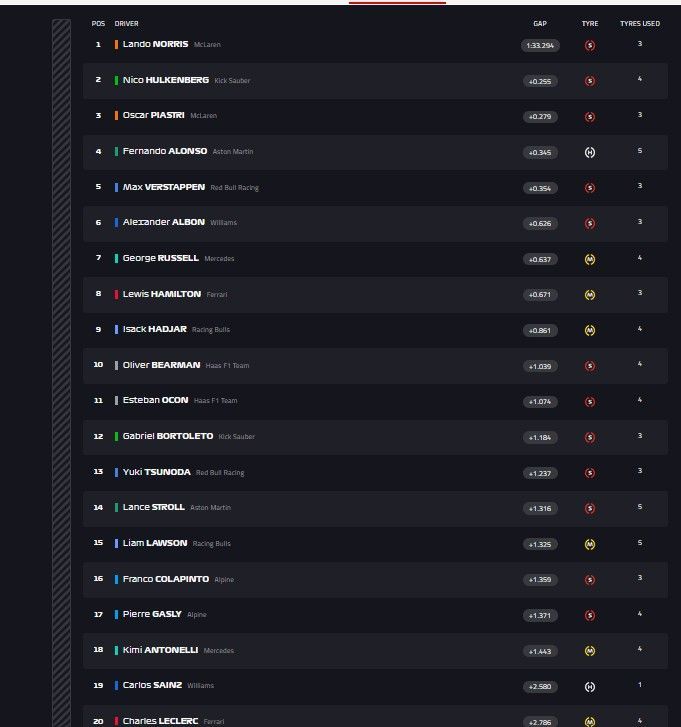Click the DRIVER column header

127,23
